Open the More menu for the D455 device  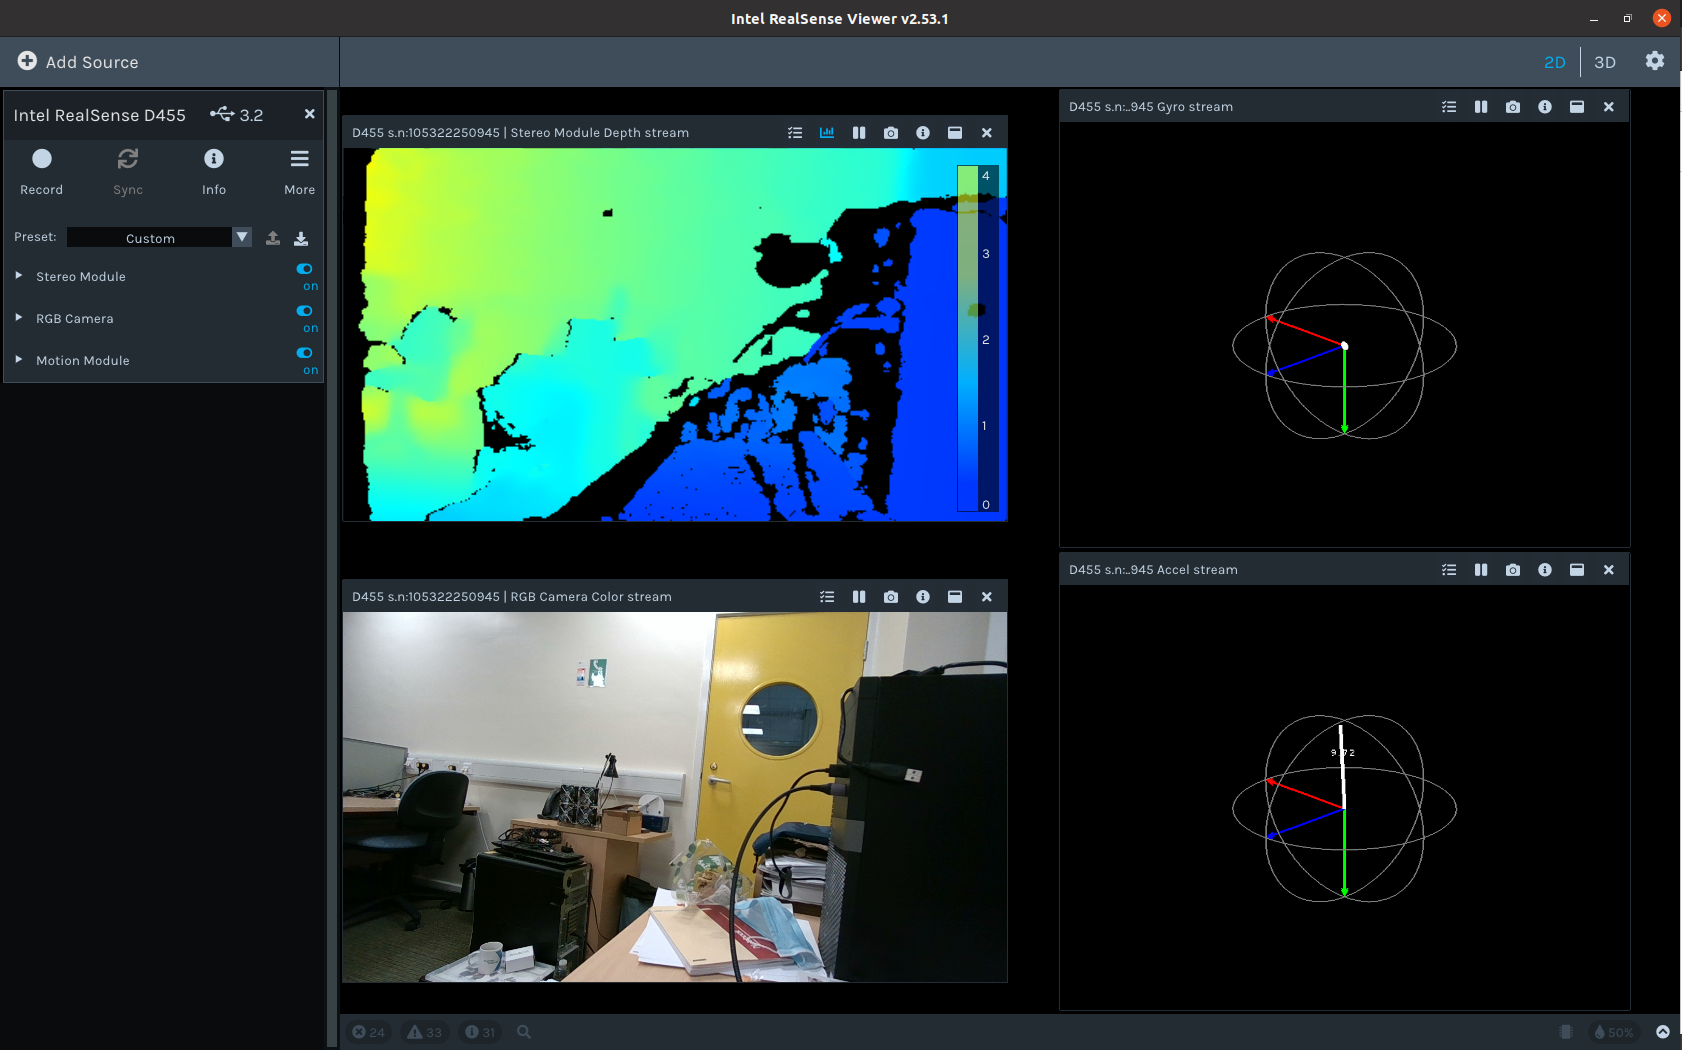299,170
